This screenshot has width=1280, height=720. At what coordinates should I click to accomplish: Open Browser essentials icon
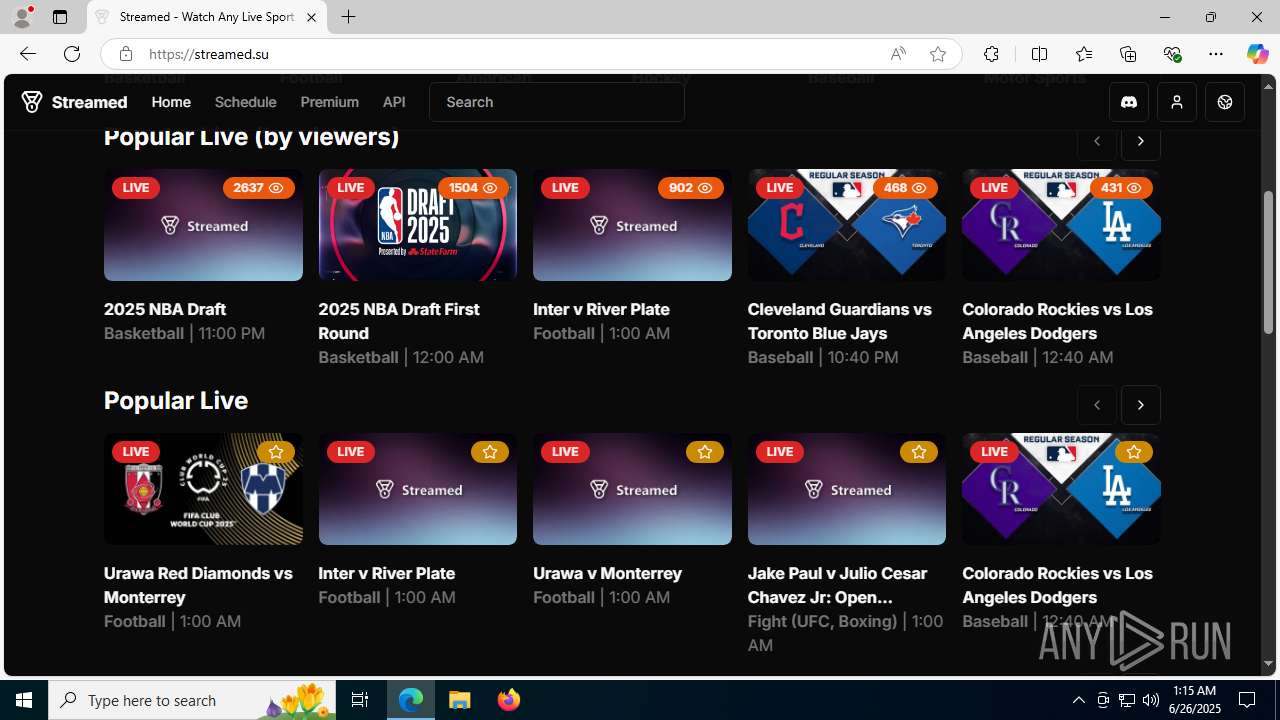[1172, 54]
